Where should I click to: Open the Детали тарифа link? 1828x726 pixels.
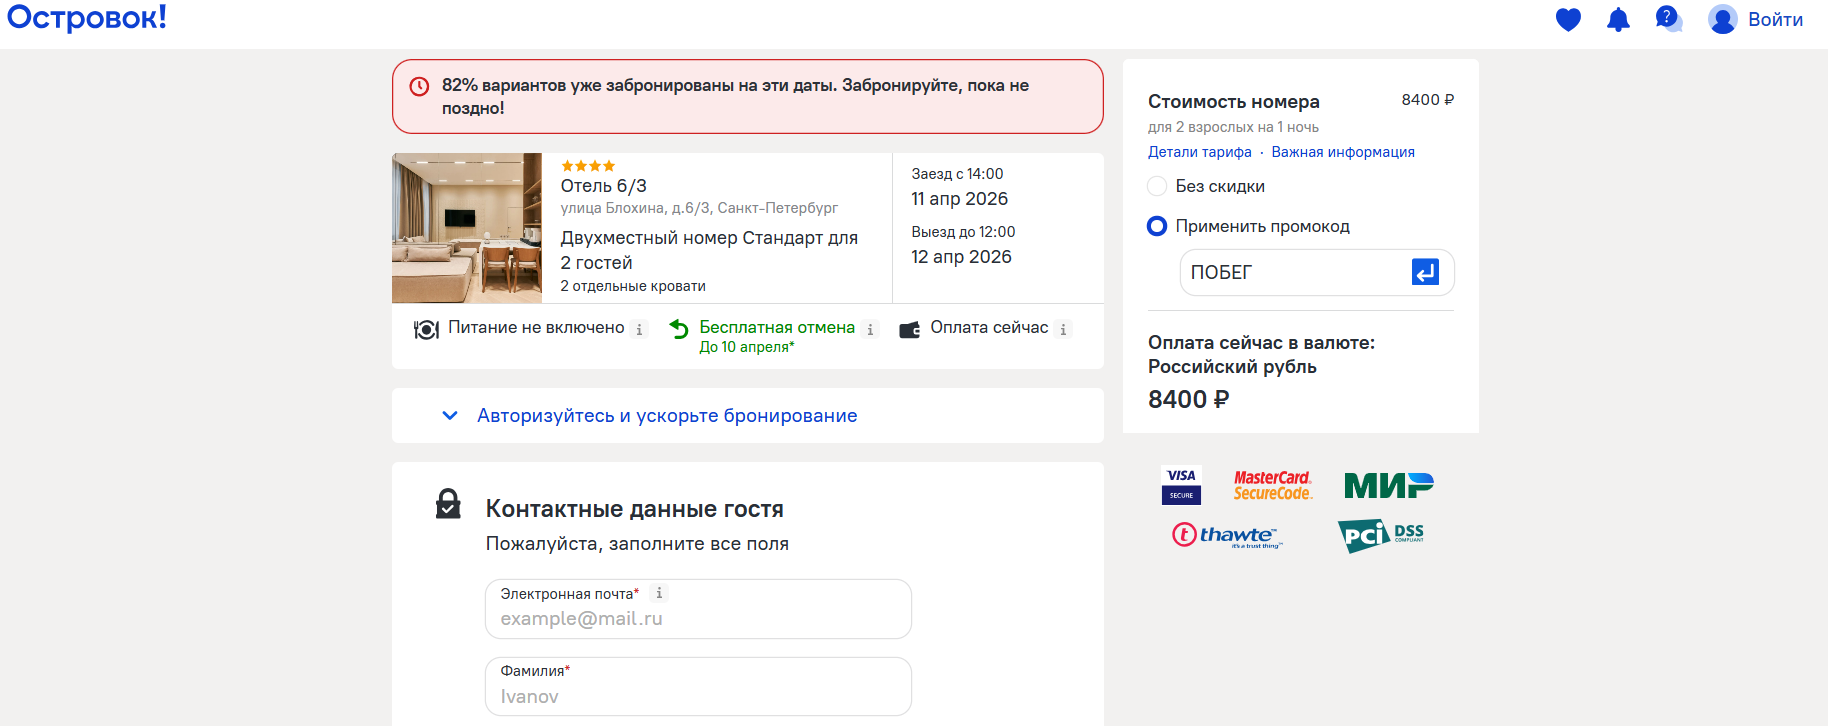1200,151
